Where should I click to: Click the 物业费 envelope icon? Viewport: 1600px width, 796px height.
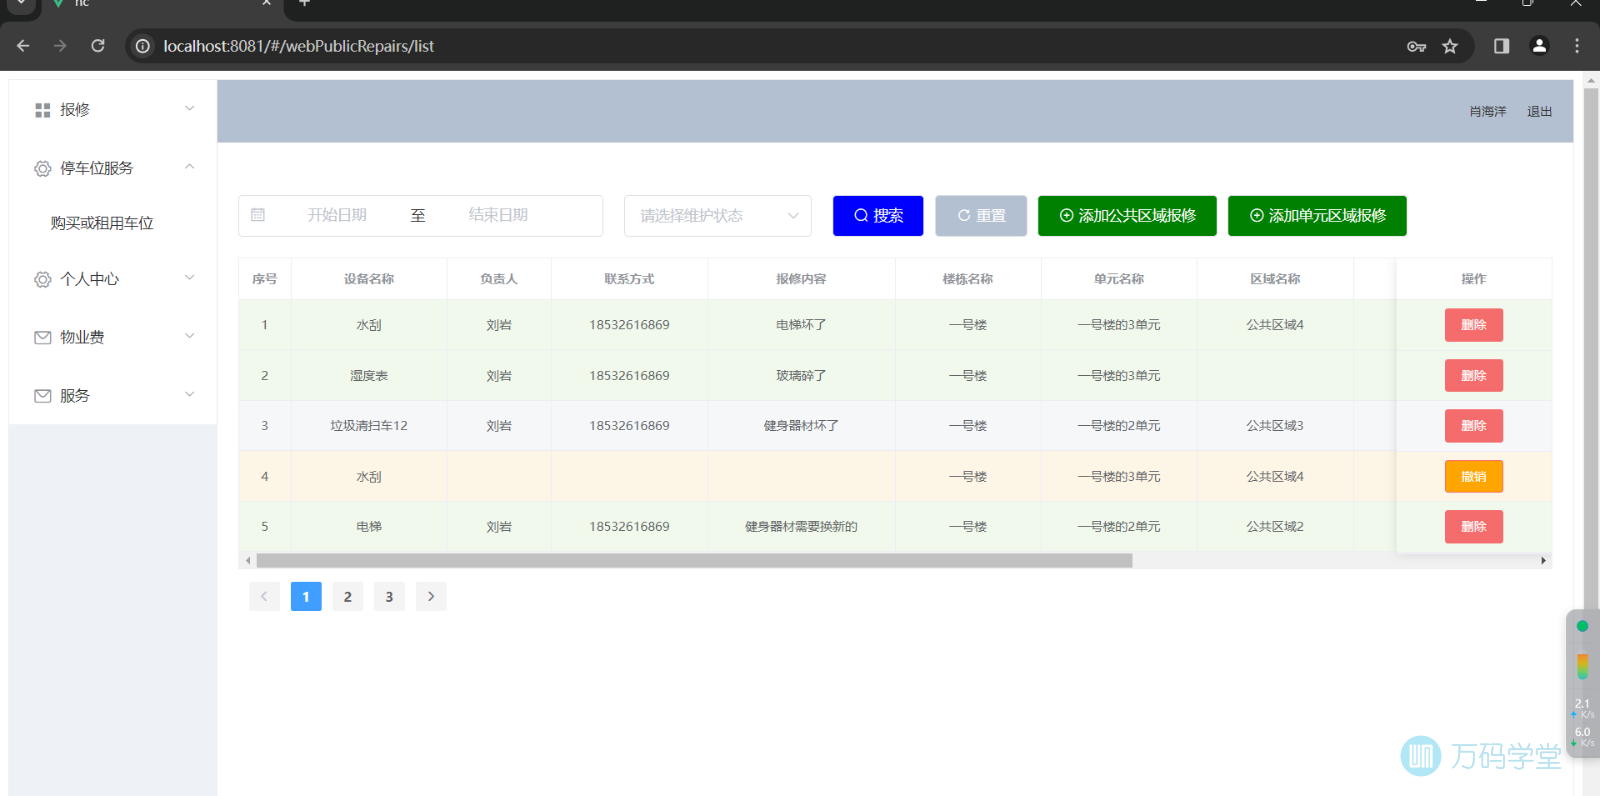point(42,338)
